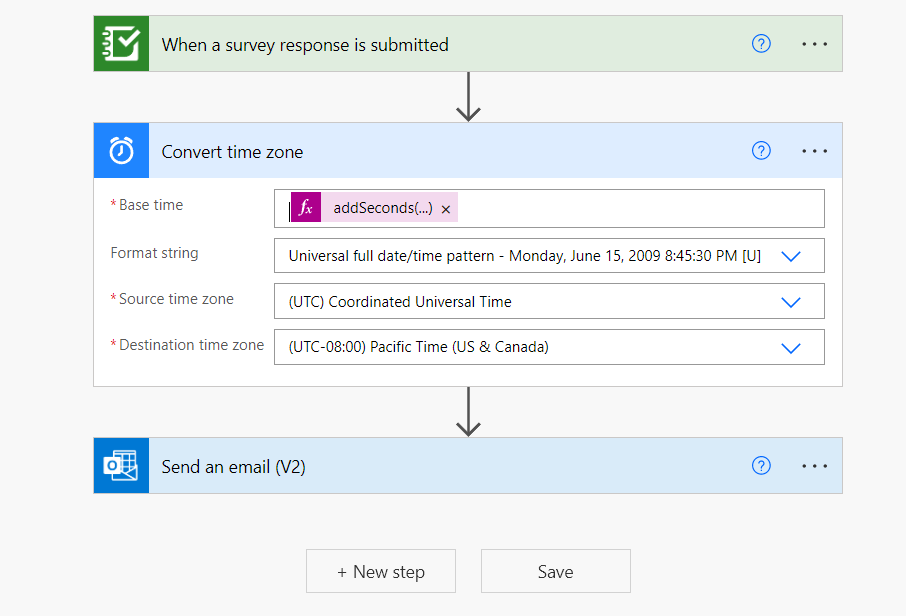This screenshot has height=616, width=906.
Task: Click the fx expression icon in Base time
Action: point(306,208)
